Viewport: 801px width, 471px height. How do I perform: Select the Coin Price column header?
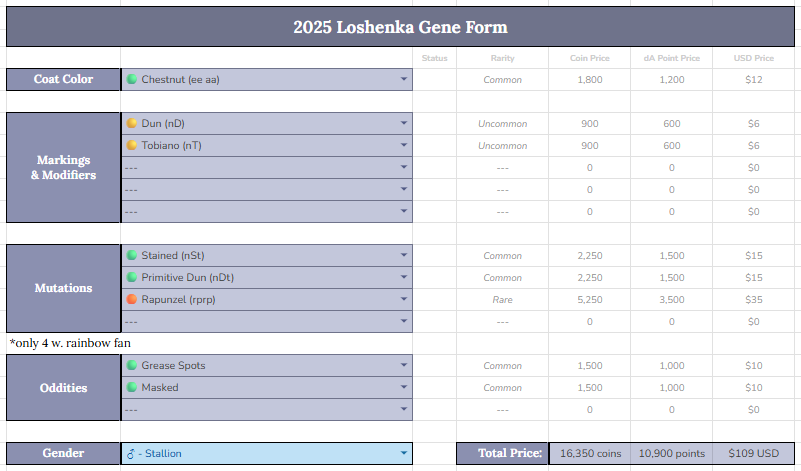[x=590, y=58]
